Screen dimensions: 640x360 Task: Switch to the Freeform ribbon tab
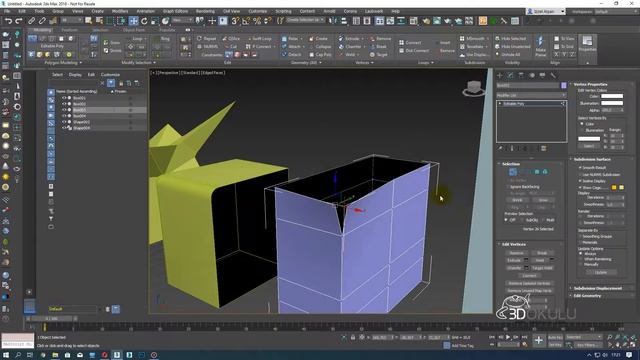[69, 30]
